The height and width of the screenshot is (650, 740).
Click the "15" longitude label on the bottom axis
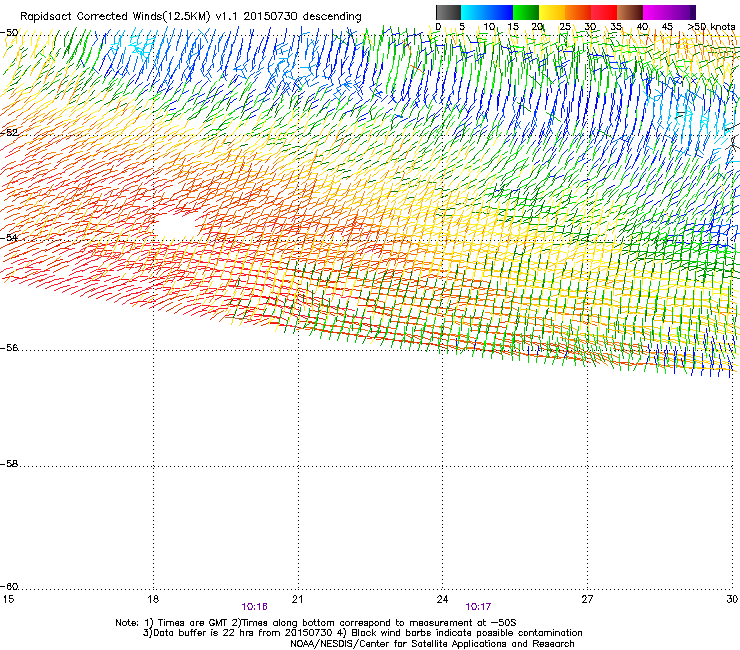(x=8, y=599)
